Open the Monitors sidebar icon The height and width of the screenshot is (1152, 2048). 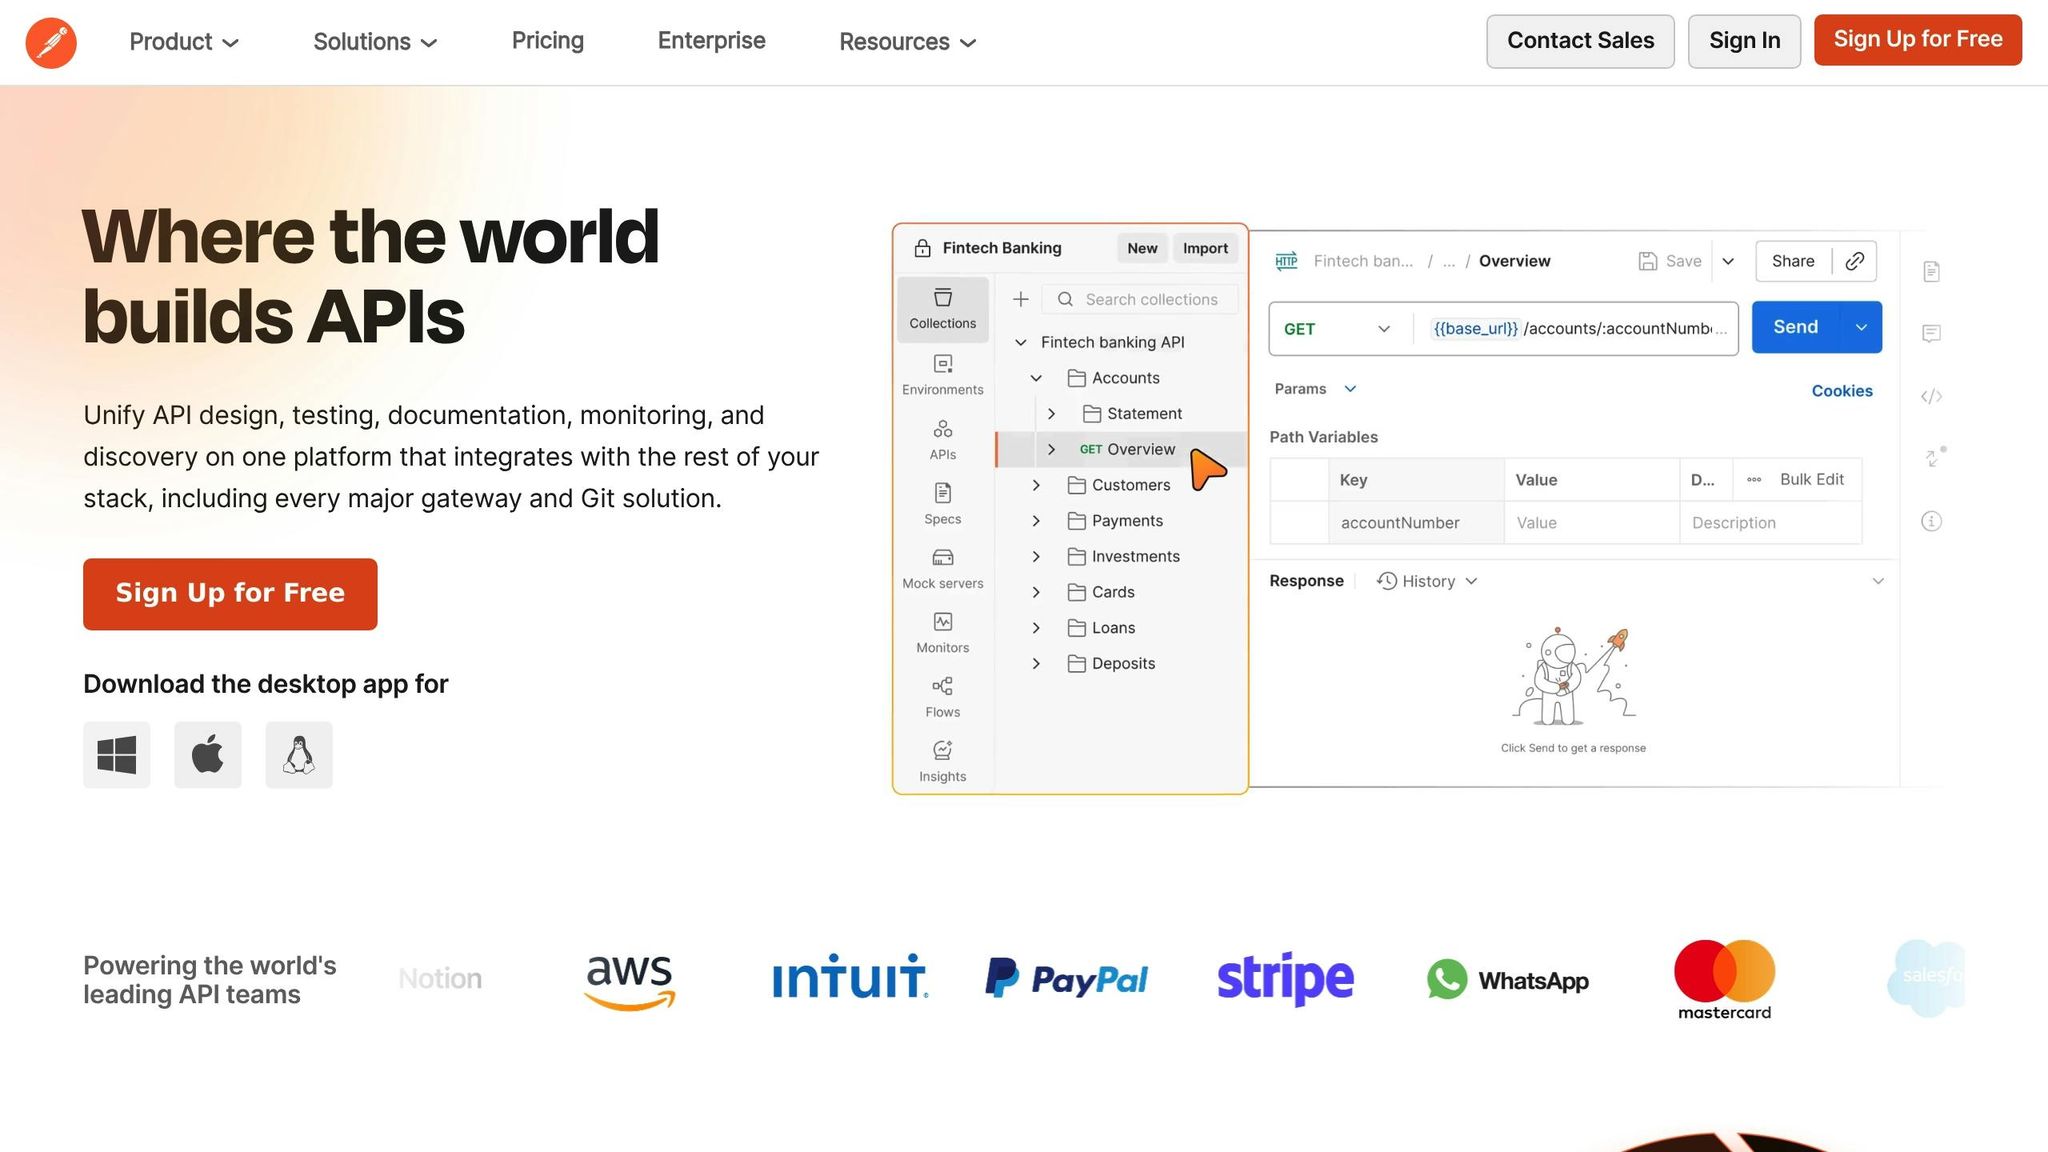tap(942, 633)
